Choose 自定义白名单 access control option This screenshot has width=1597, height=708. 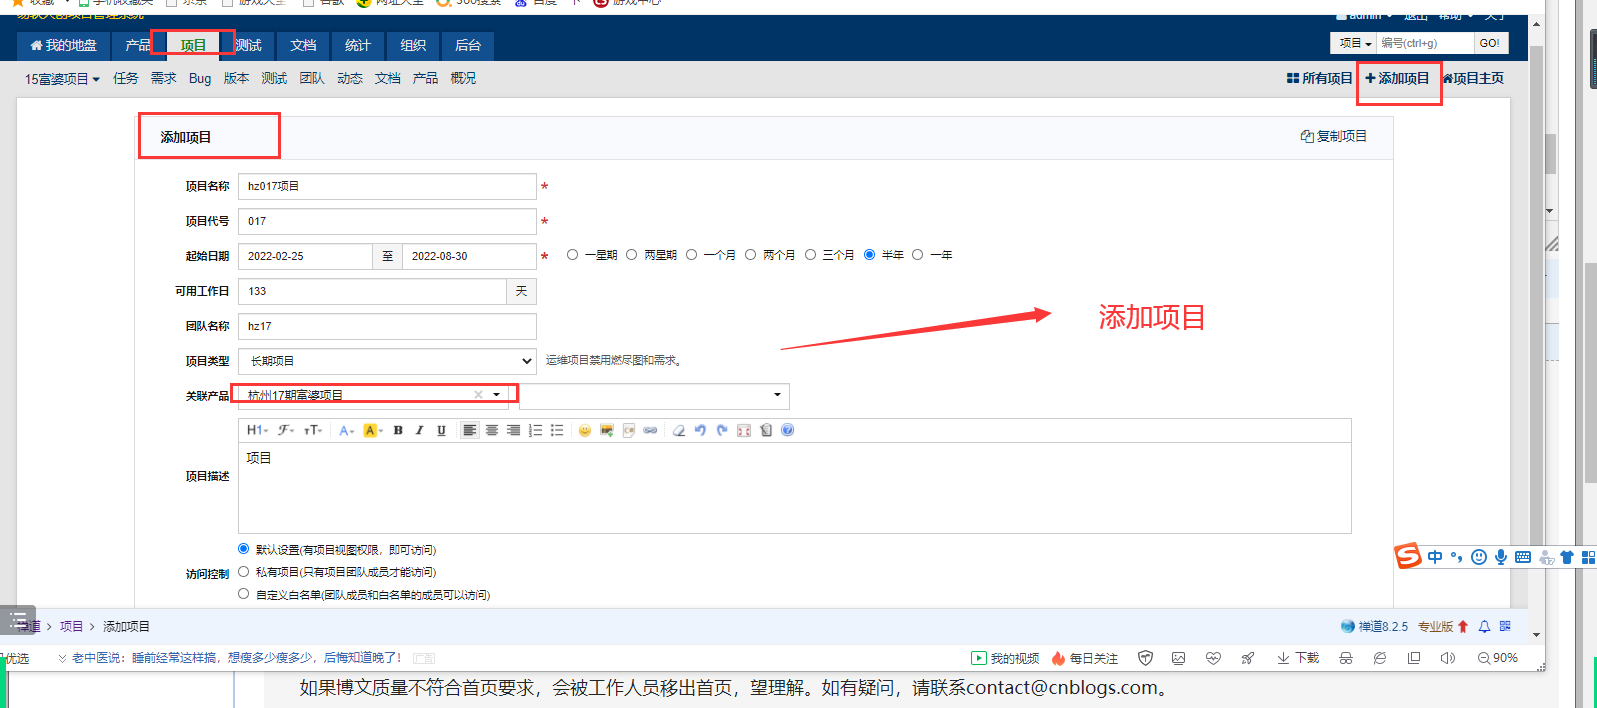point(243,594)
